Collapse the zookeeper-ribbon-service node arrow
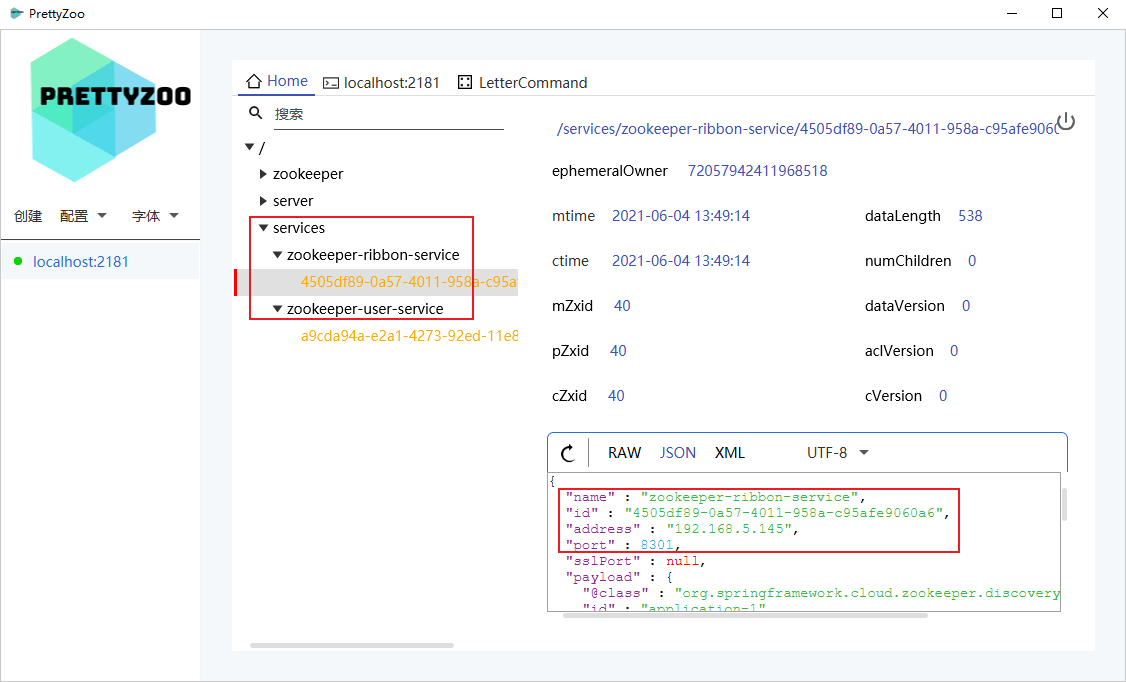This screenshot has width=1126, height=682. [277, 255]
